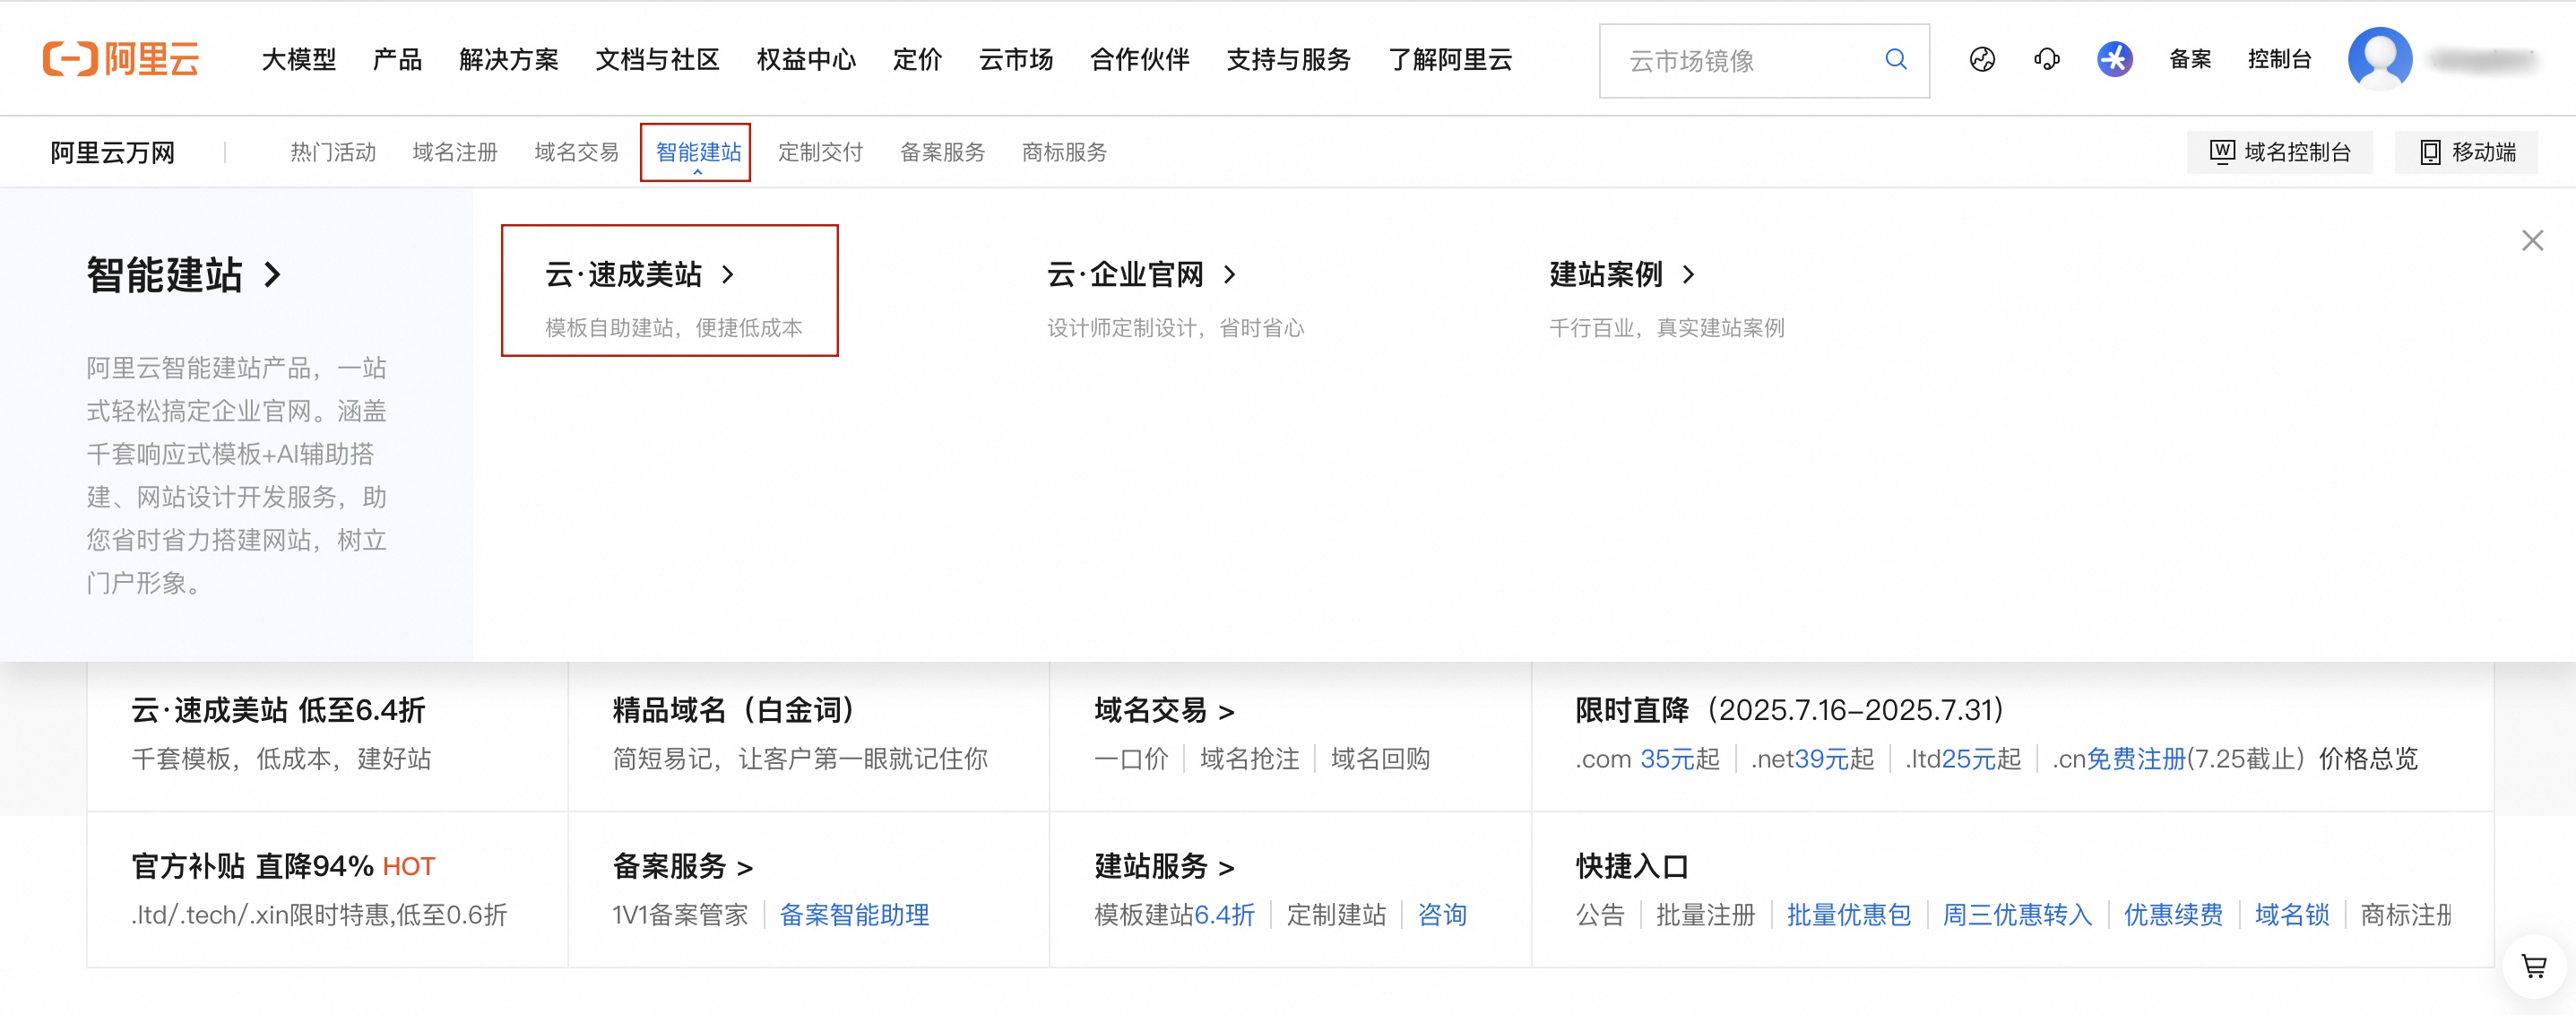Click the 域名回购 link
The height and width of the screenshot is (1015, 2576).
(x=1380, y=759)
